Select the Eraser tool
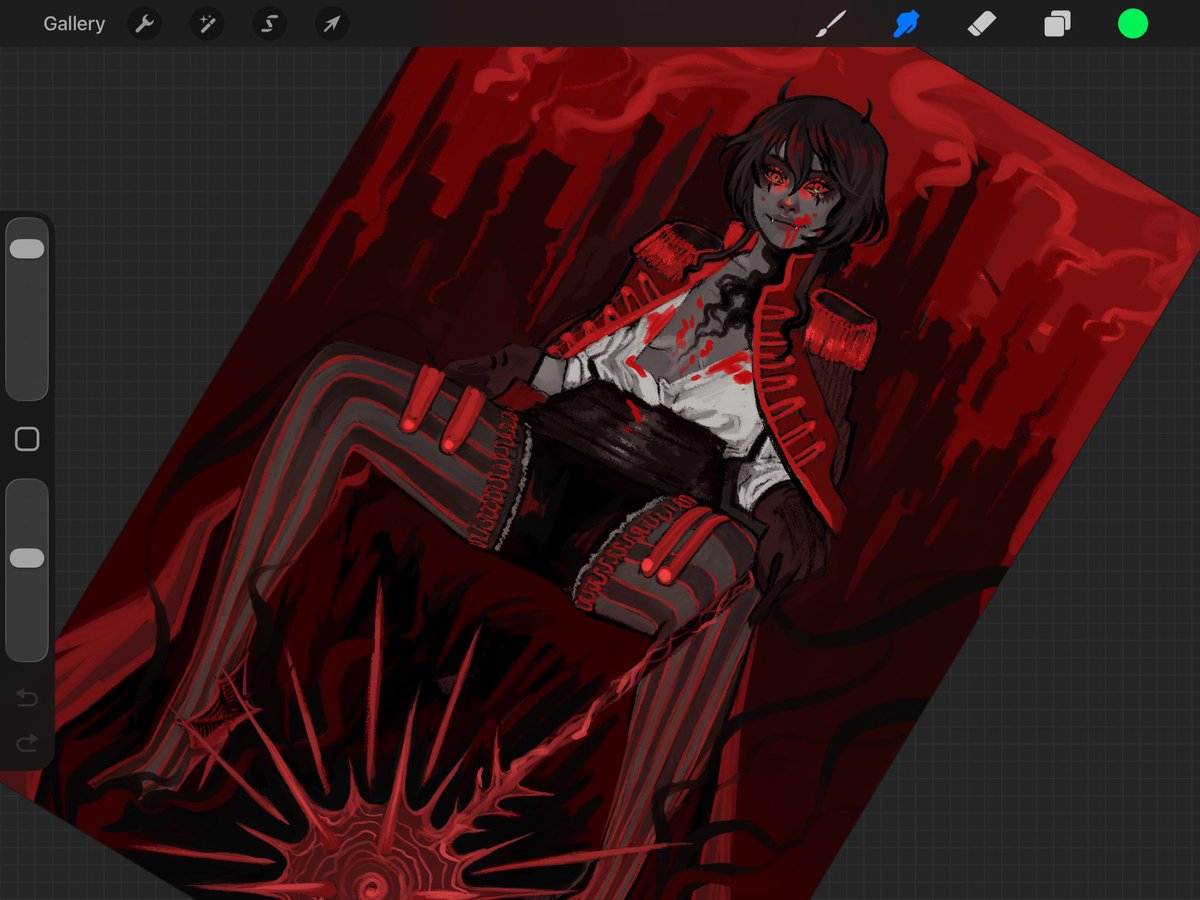This screenshot has width=1200, height=900. tap(982, 24)
